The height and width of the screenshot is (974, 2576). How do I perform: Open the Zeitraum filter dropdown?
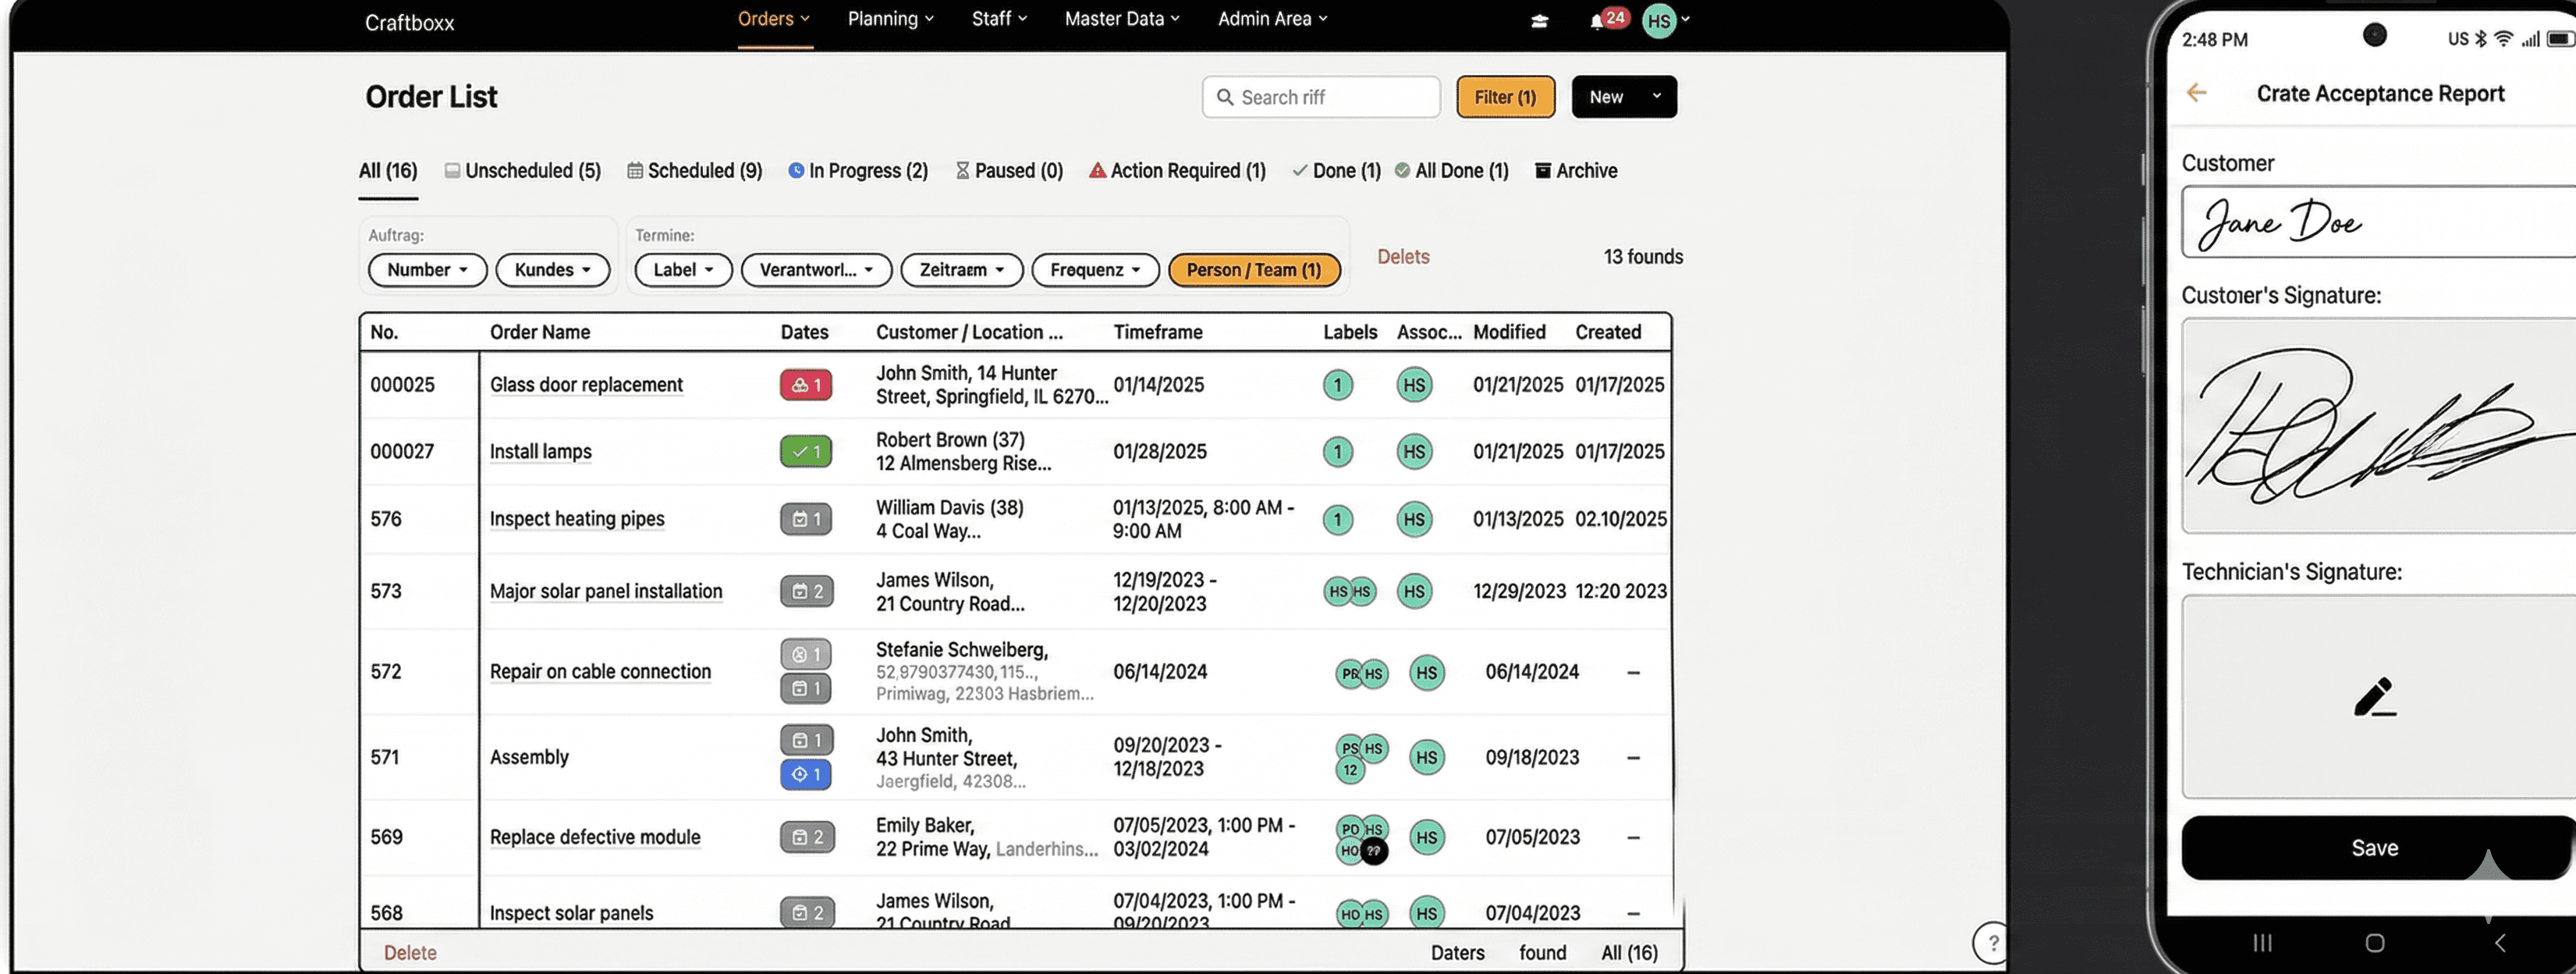[x=961, y=270]
